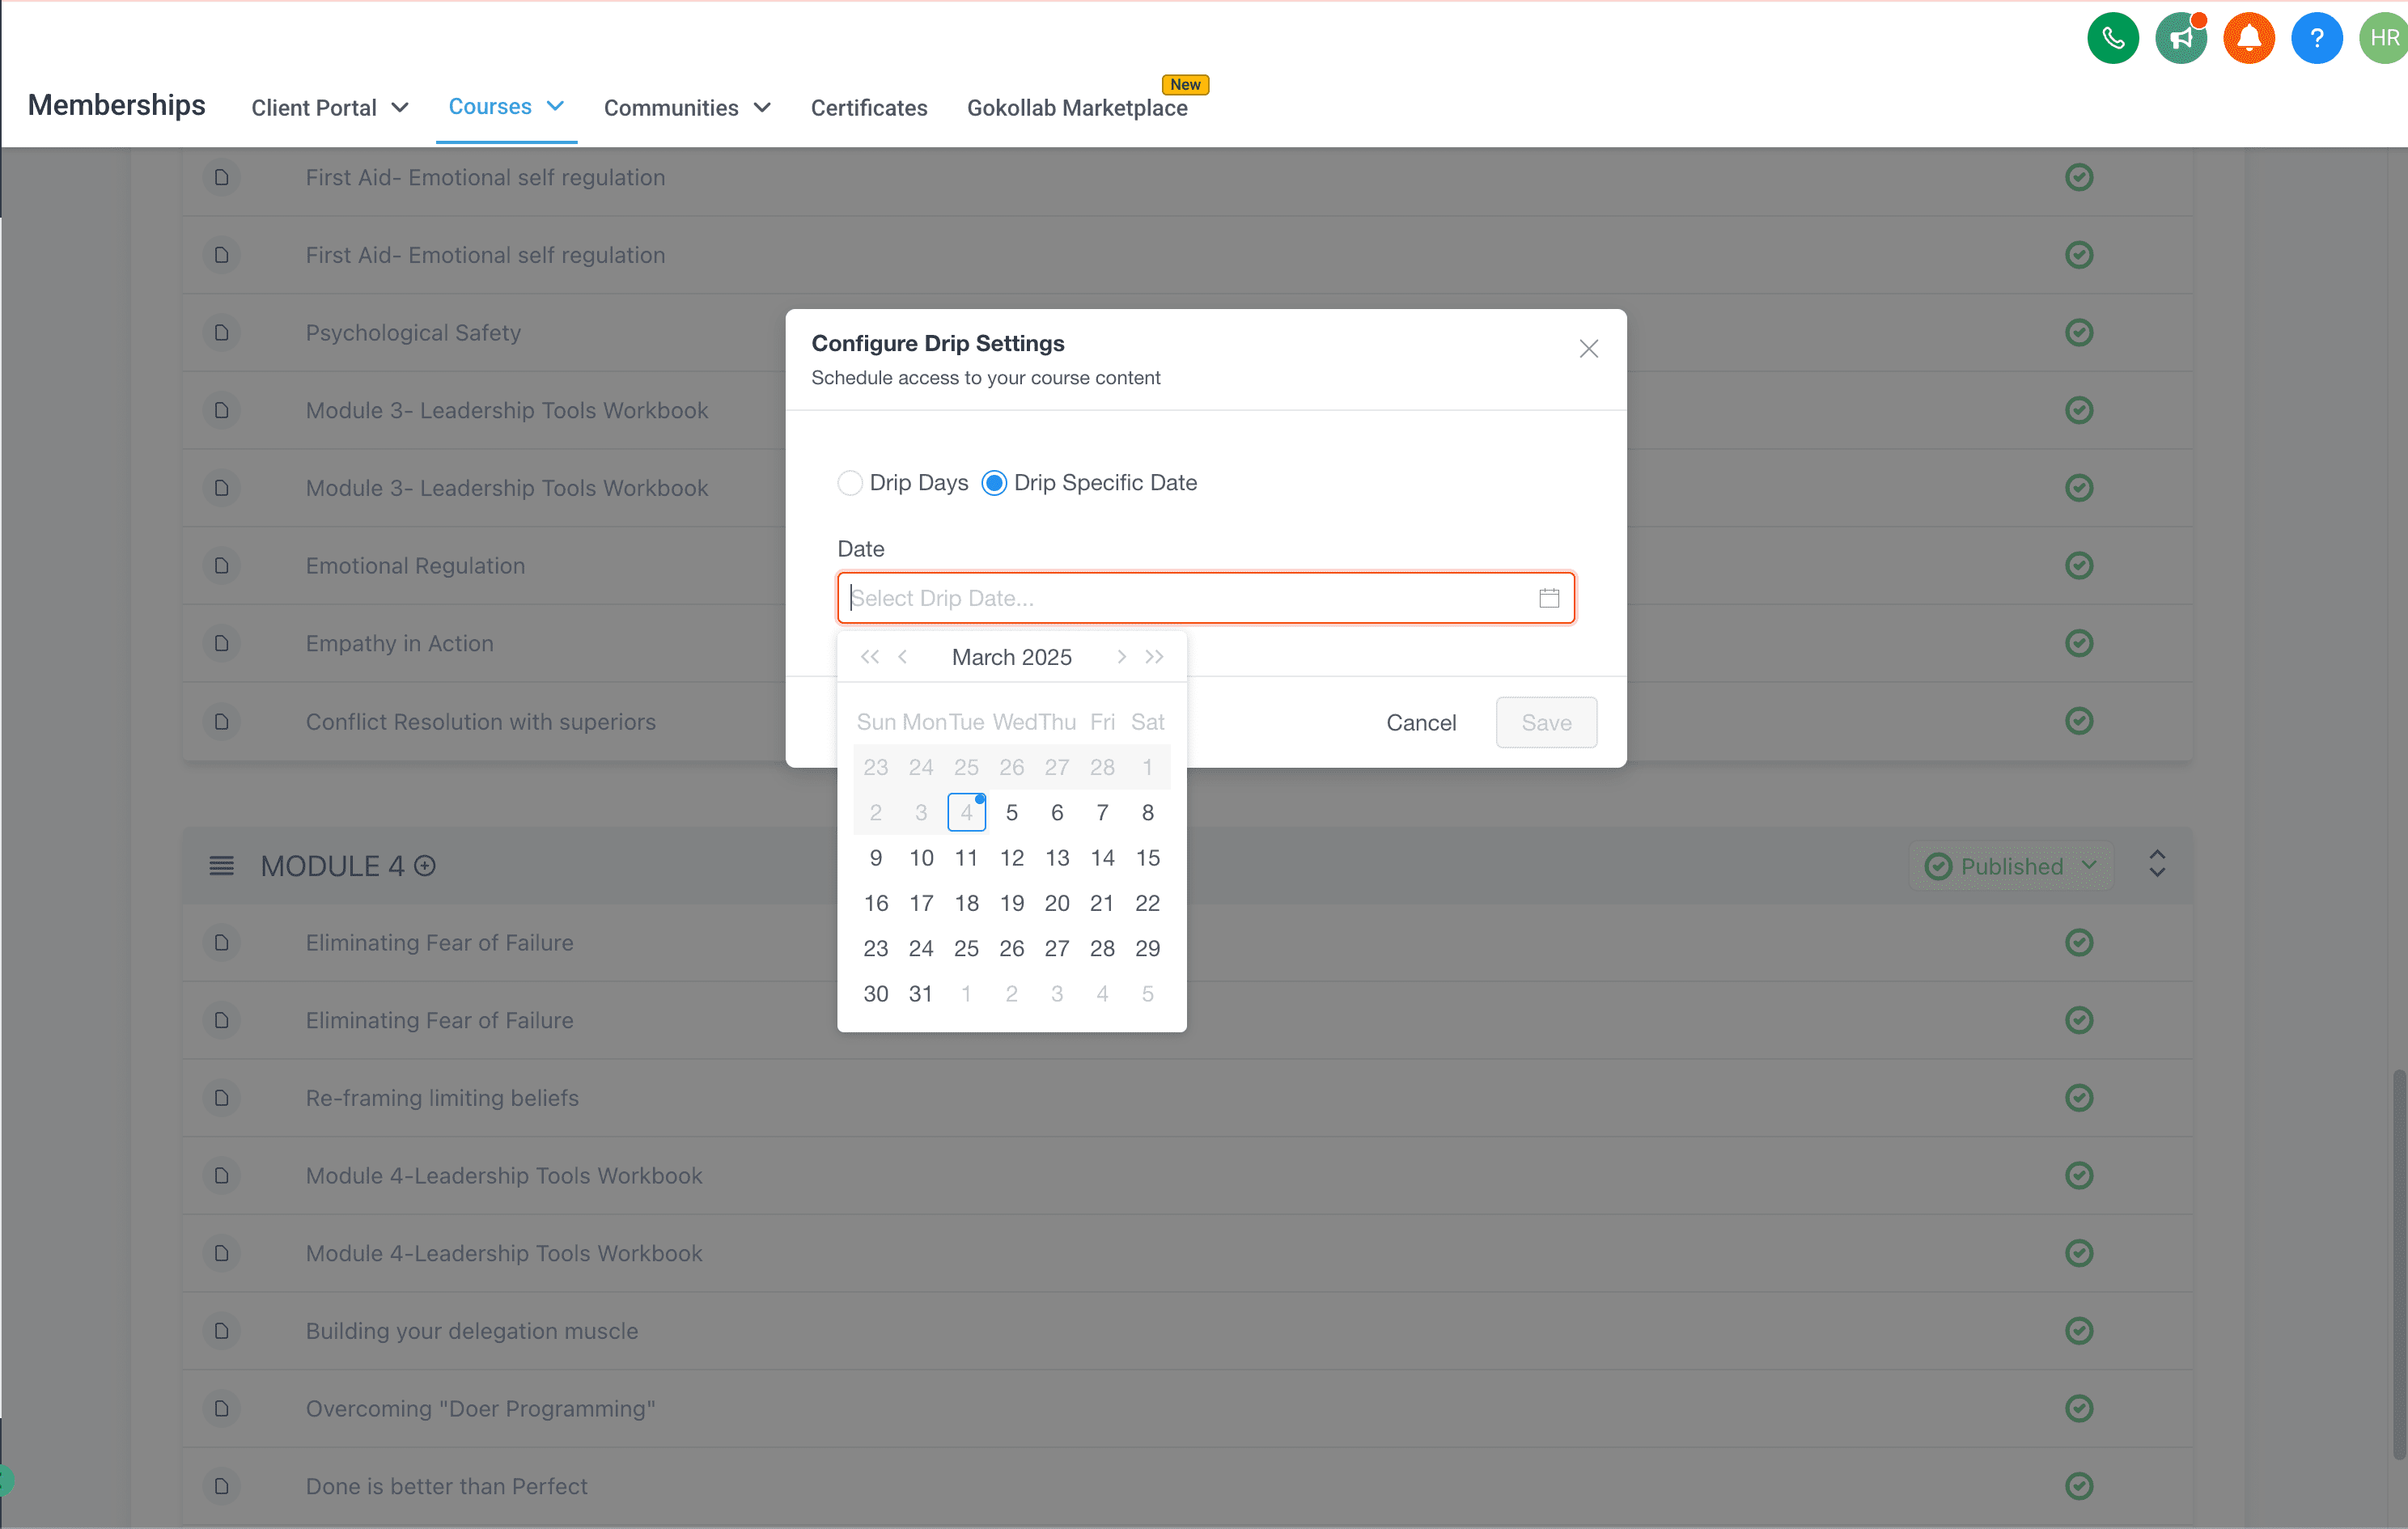Open Conflict Resolution with superiors lesson
This screenshot has width=2408, height=1529.
[480, 721]
